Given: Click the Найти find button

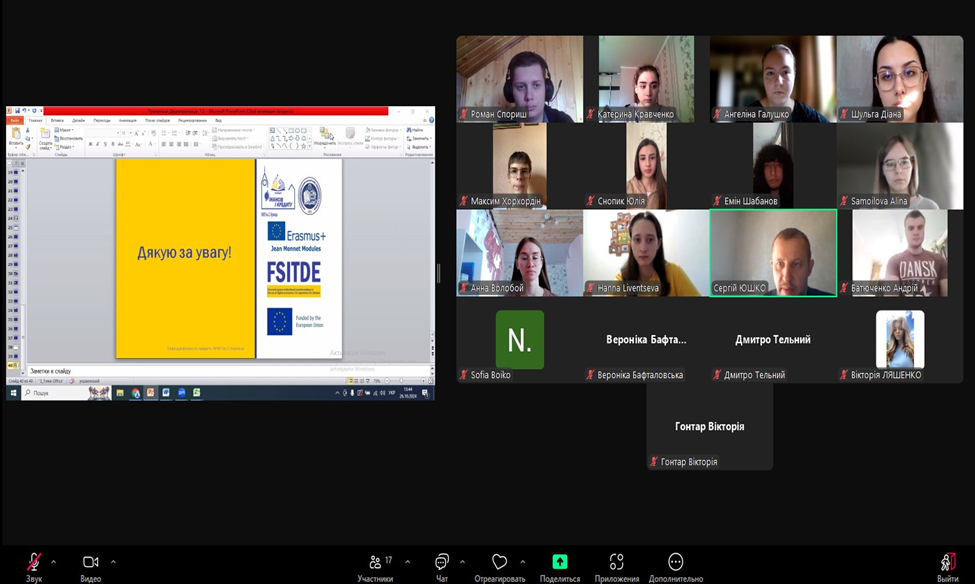Looking at the screenshot, I should [x=415, y=130].
